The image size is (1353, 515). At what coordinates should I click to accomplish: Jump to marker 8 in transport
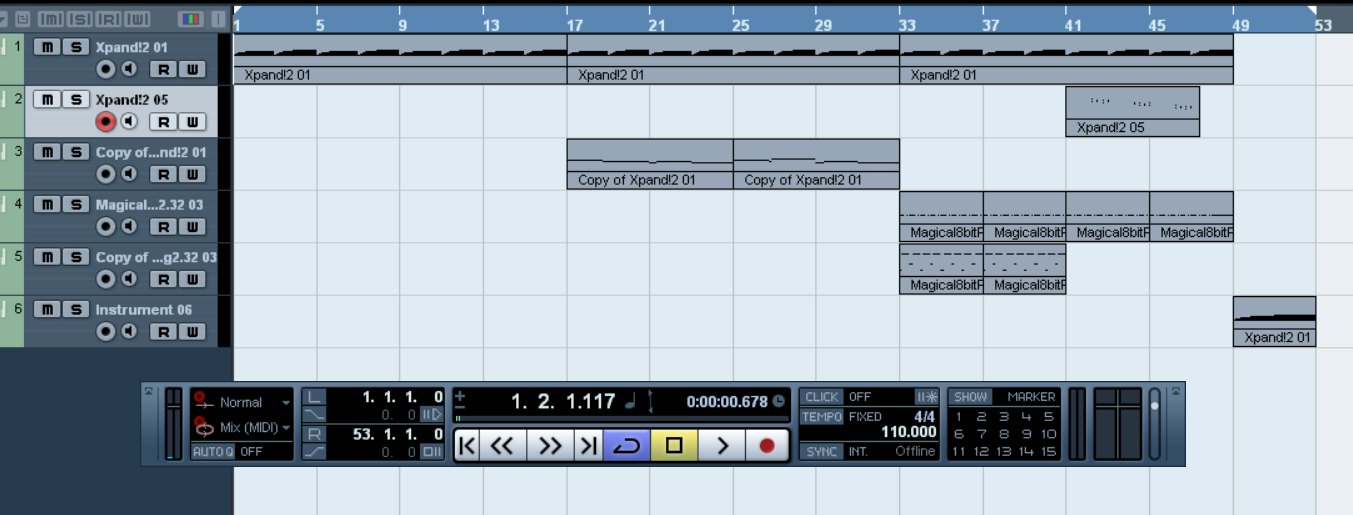[1003, 434]
